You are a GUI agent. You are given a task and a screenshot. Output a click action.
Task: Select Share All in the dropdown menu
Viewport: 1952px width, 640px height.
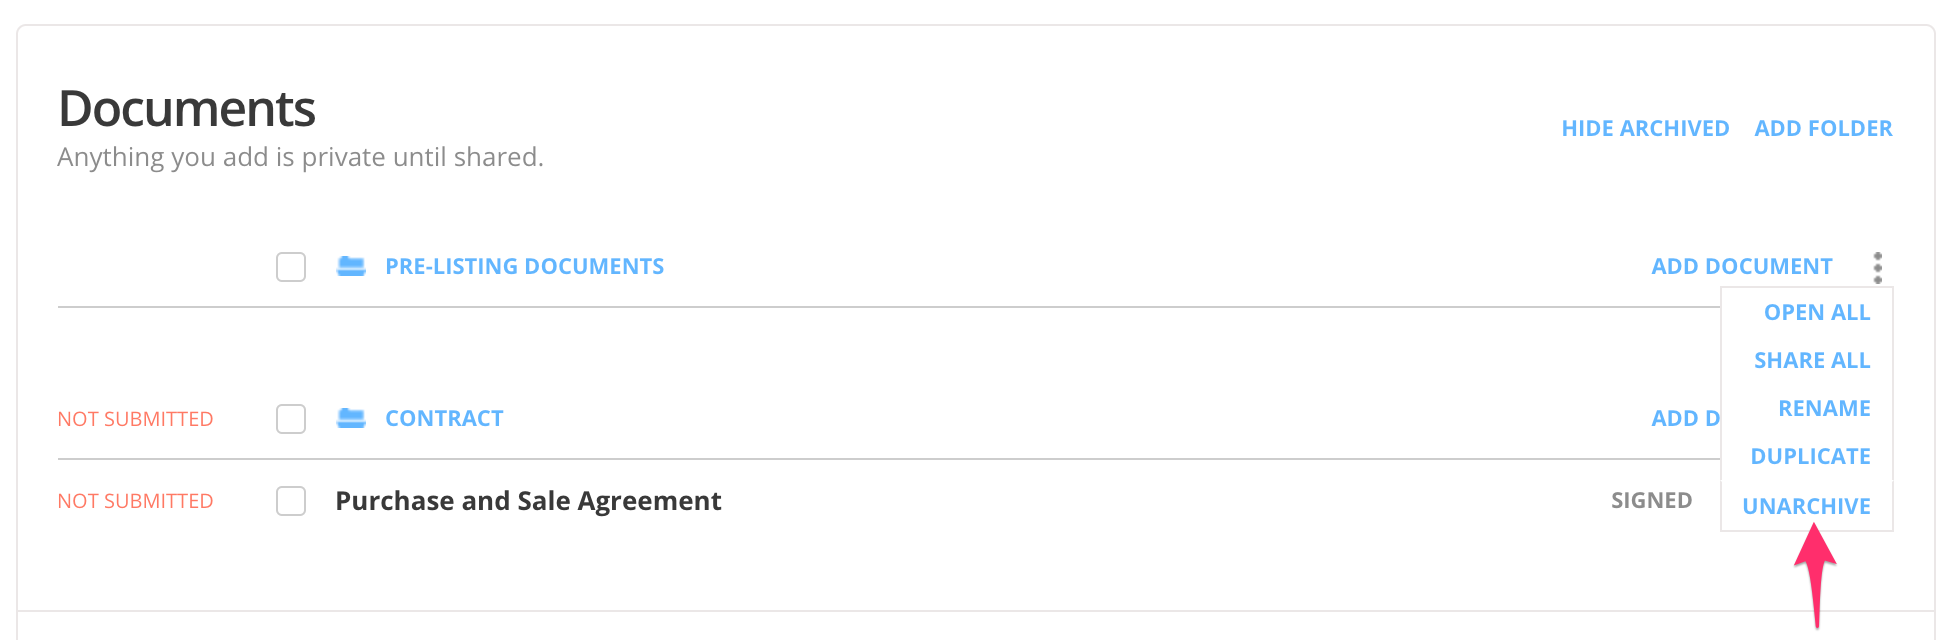pos(1811,360)
